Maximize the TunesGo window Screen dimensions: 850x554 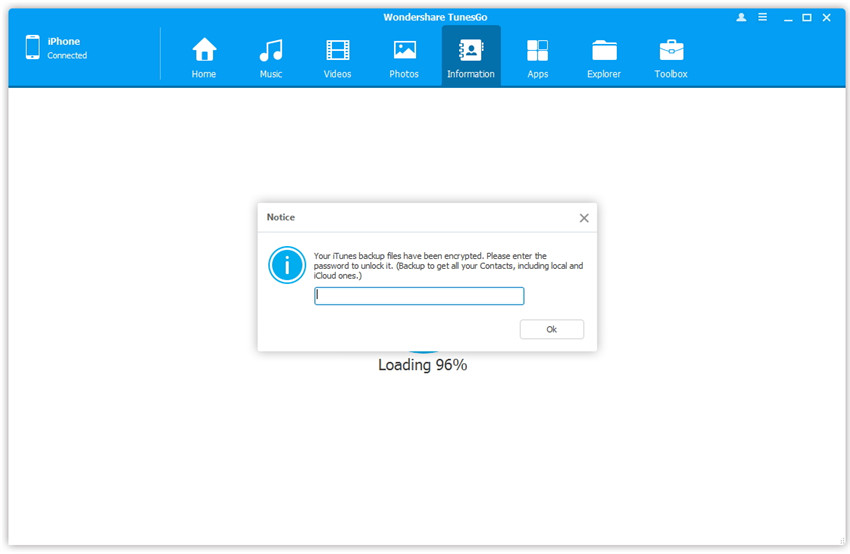[807, 18]
